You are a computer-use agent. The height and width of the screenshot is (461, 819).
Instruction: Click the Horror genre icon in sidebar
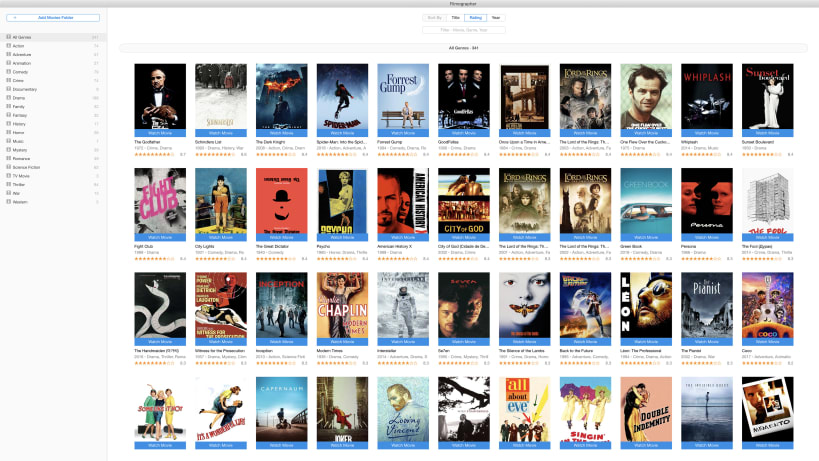(8, 132)
